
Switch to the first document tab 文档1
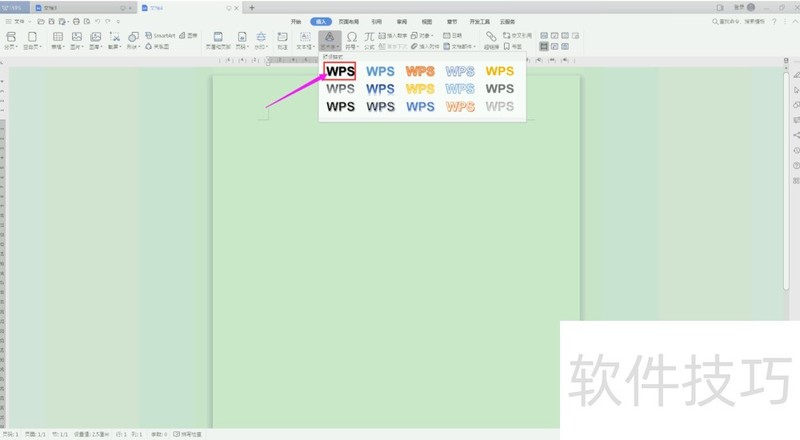click(x=83, y=8)
